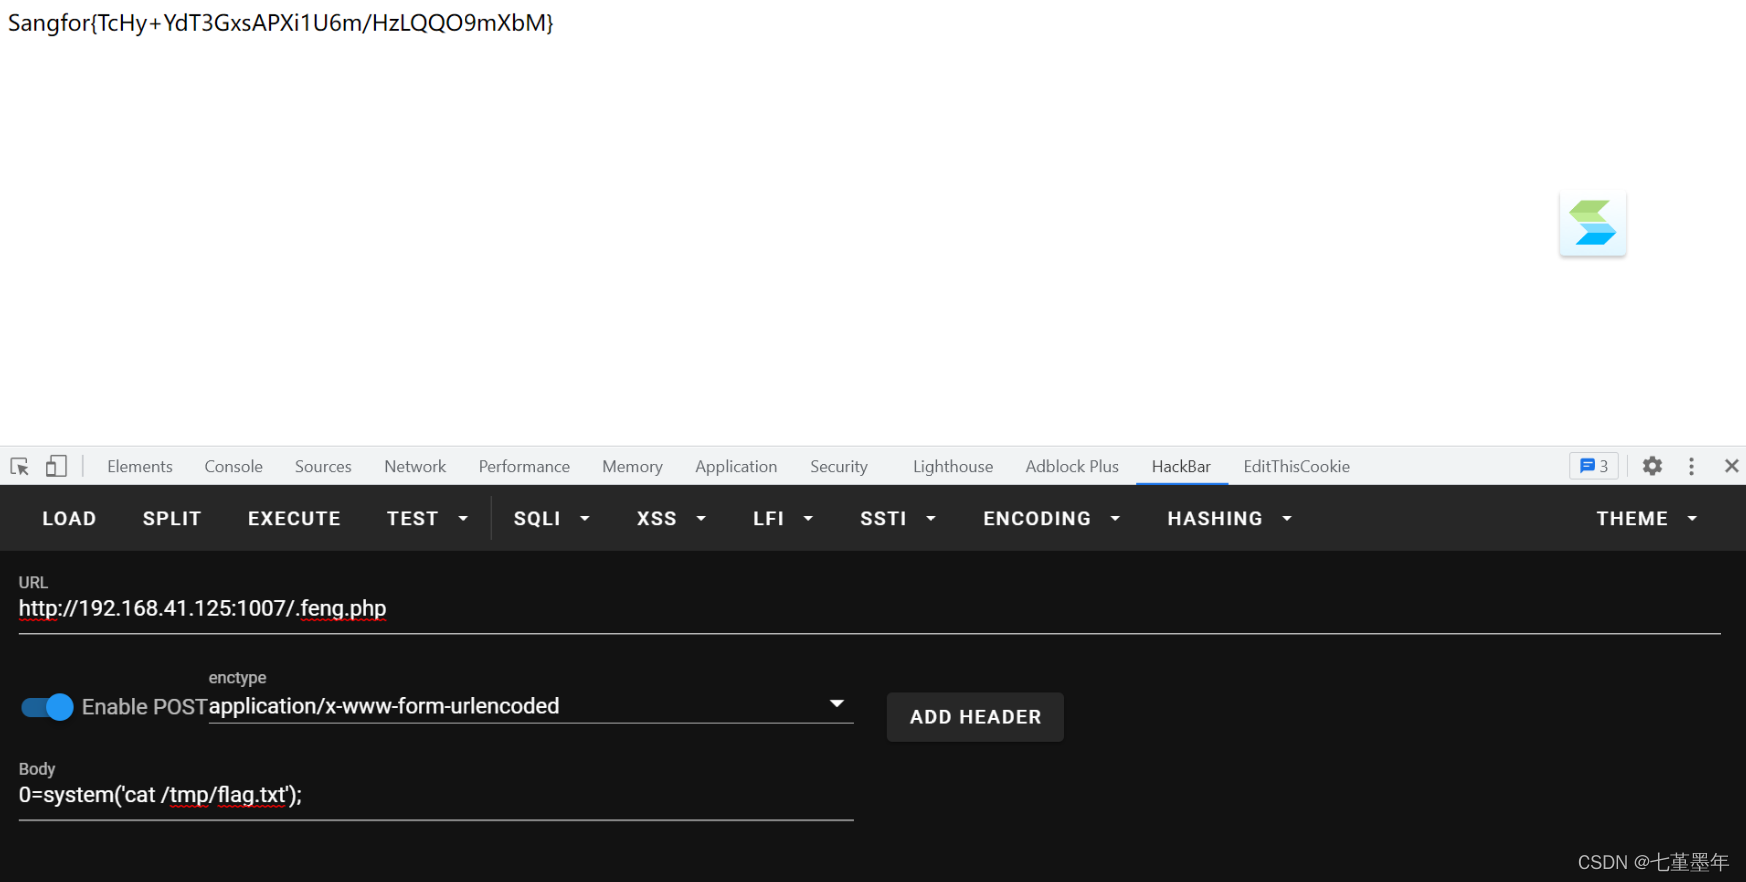This screenshot has width=1746, height=882.
Task: Open the EditThisCookie tab
Action: tap(1296, 466)
